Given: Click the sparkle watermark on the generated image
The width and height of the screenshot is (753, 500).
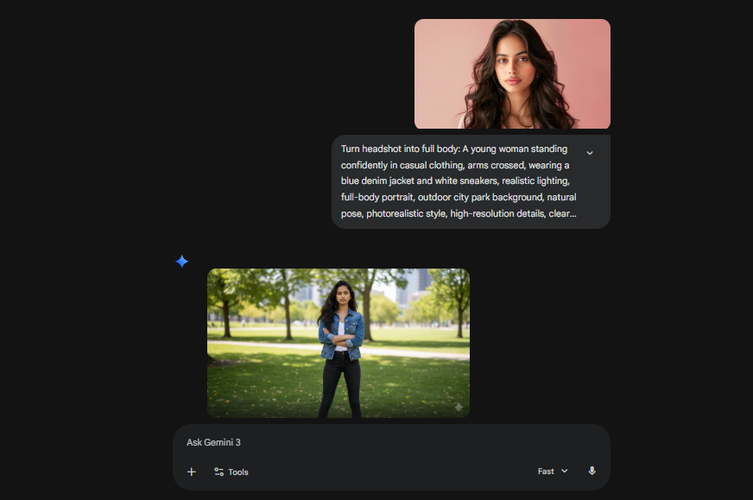Looking at the screenshot, I should (x=458, y=407).
